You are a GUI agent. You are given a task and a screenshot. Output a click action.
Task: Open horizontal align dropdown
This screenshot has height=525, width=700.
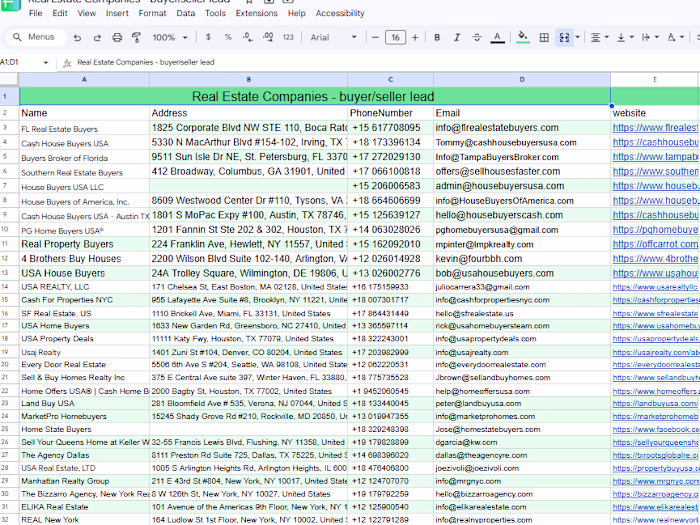(x=600, y=38)
